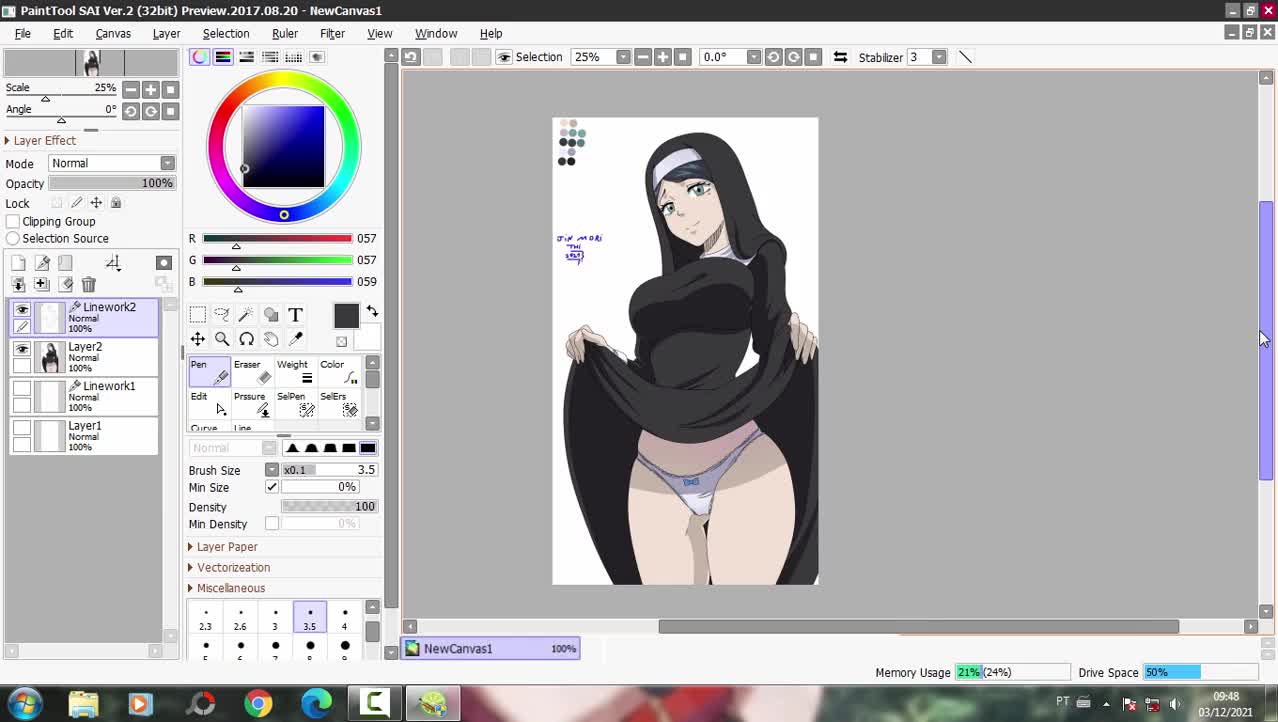The height and width of the screenshot is (722, 1278).
Task: Choose the rectangular Selection tool
Action: pos(198,315)
